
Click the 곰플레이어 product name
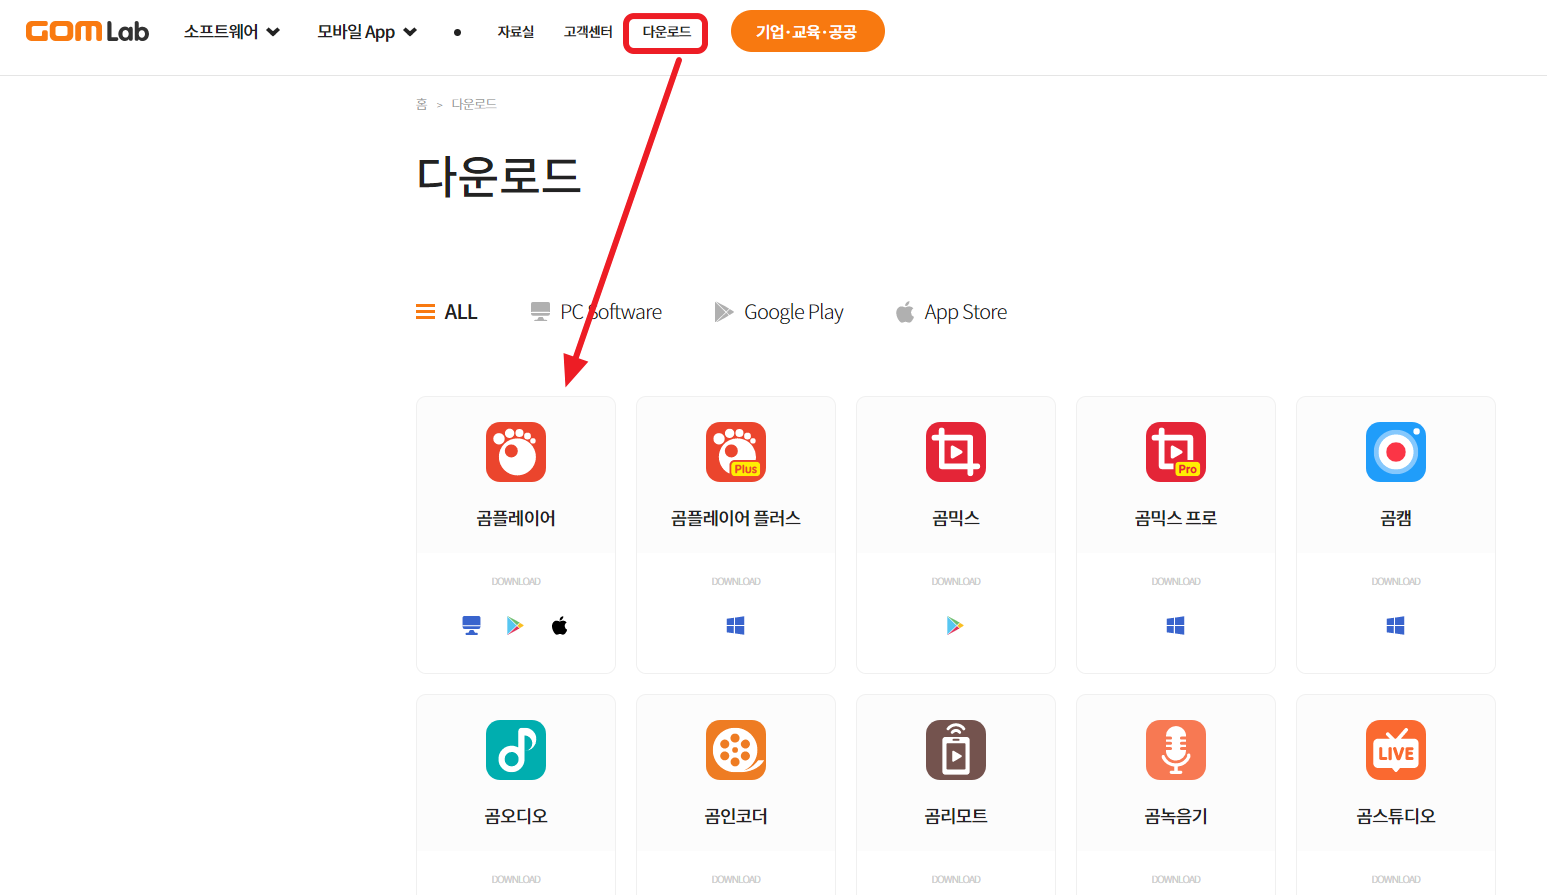click(516, 518)
